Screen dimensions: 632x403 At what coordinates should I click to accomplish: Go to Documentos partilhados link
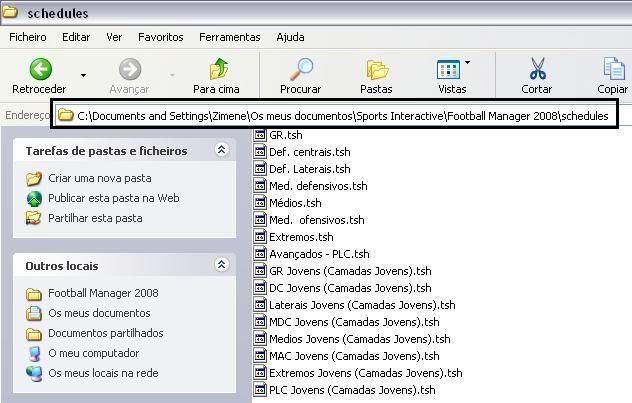coord(106,333)
